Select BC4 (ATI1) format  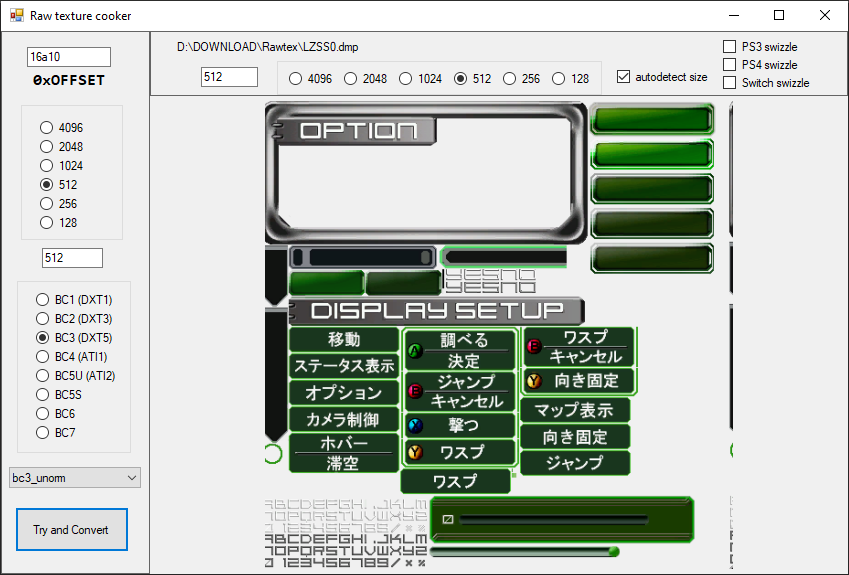coord(43,357)
